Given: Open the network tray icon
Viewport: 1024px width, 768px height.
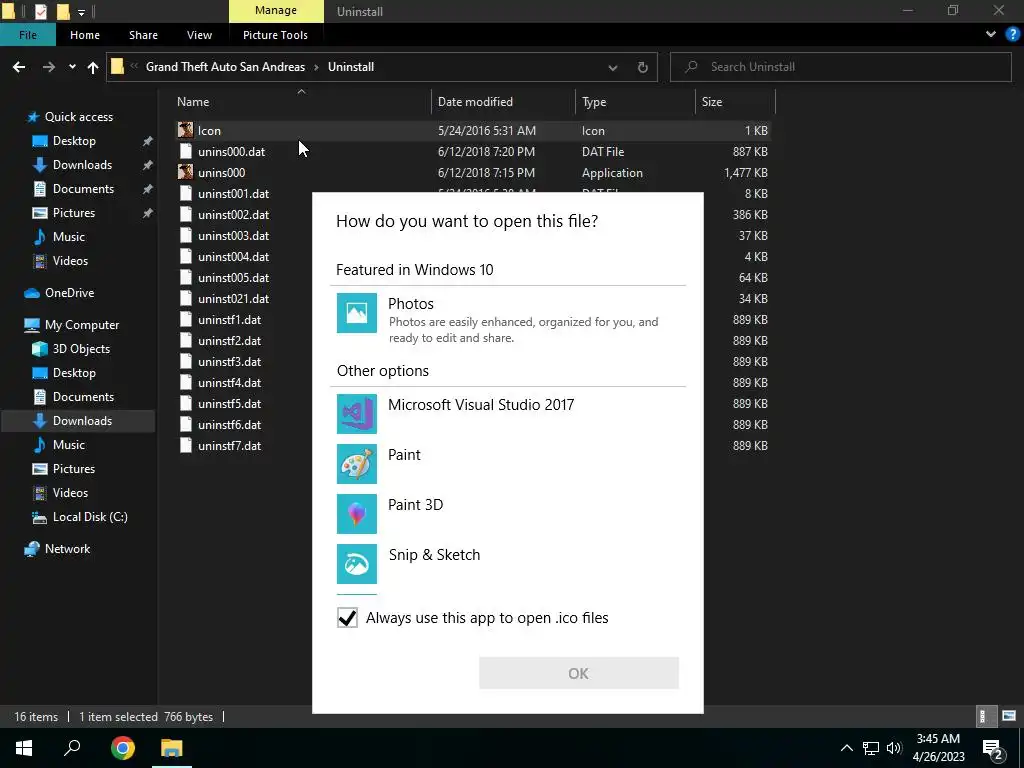Looking at the screenshot, I should point(871,748).
